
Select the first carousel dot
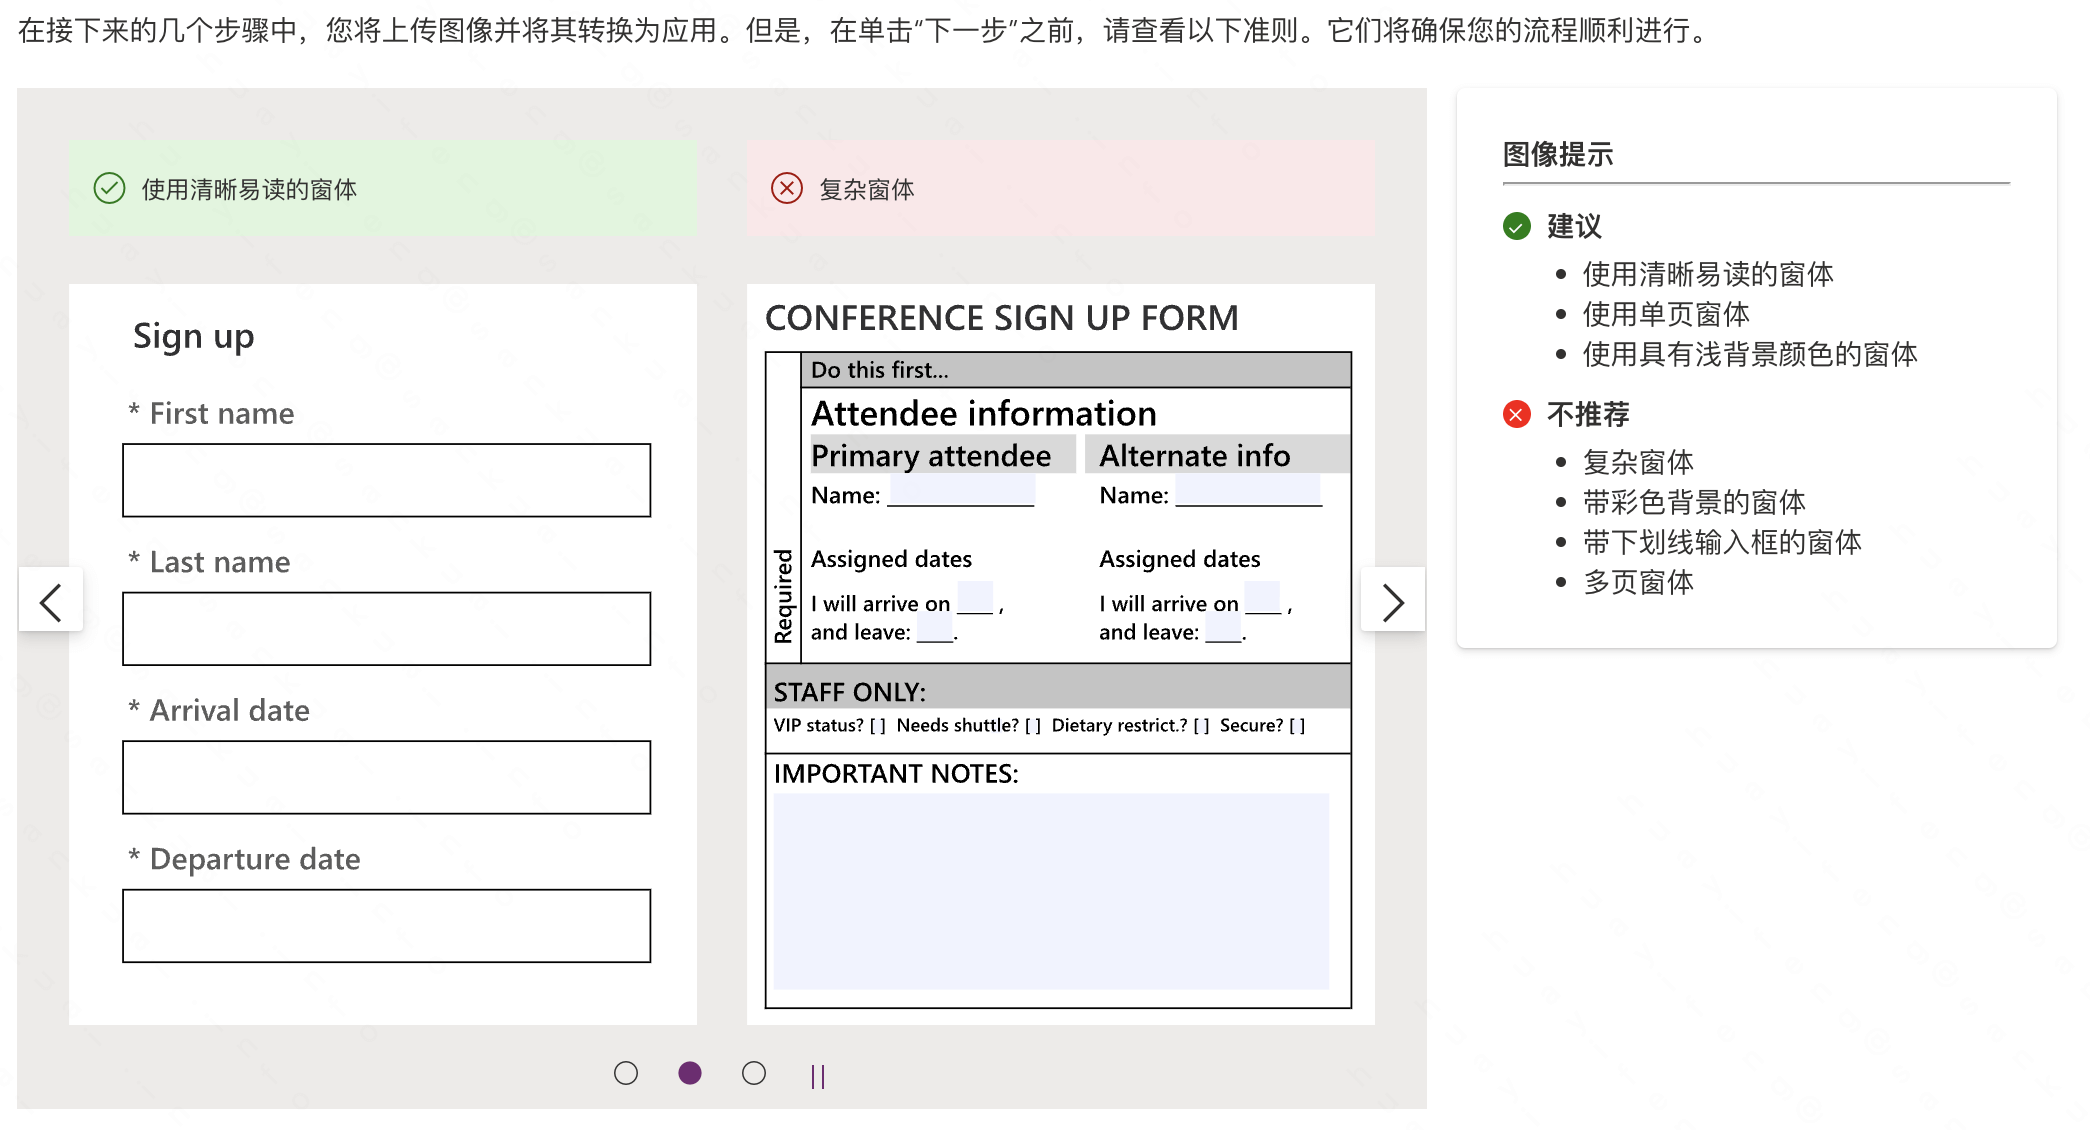click(x=626, y=1073)
